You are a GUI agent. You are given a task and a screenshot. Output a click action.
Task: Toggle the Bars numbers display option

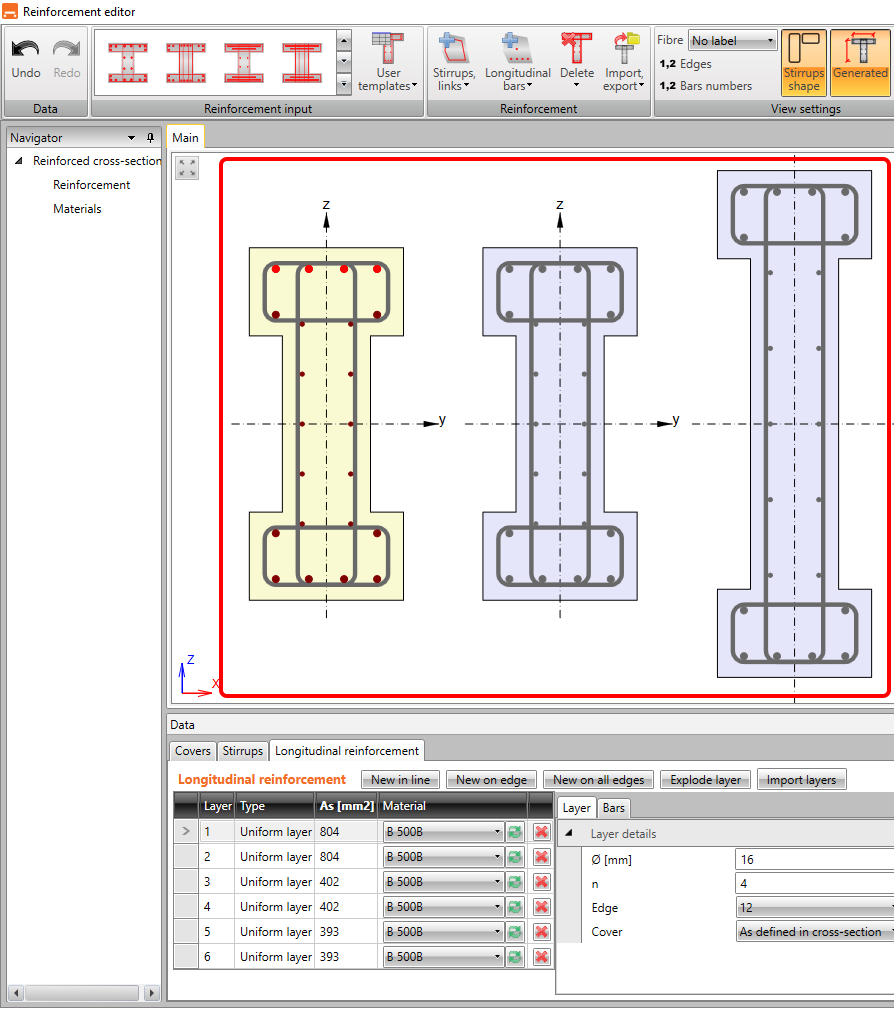pos(705,86)
